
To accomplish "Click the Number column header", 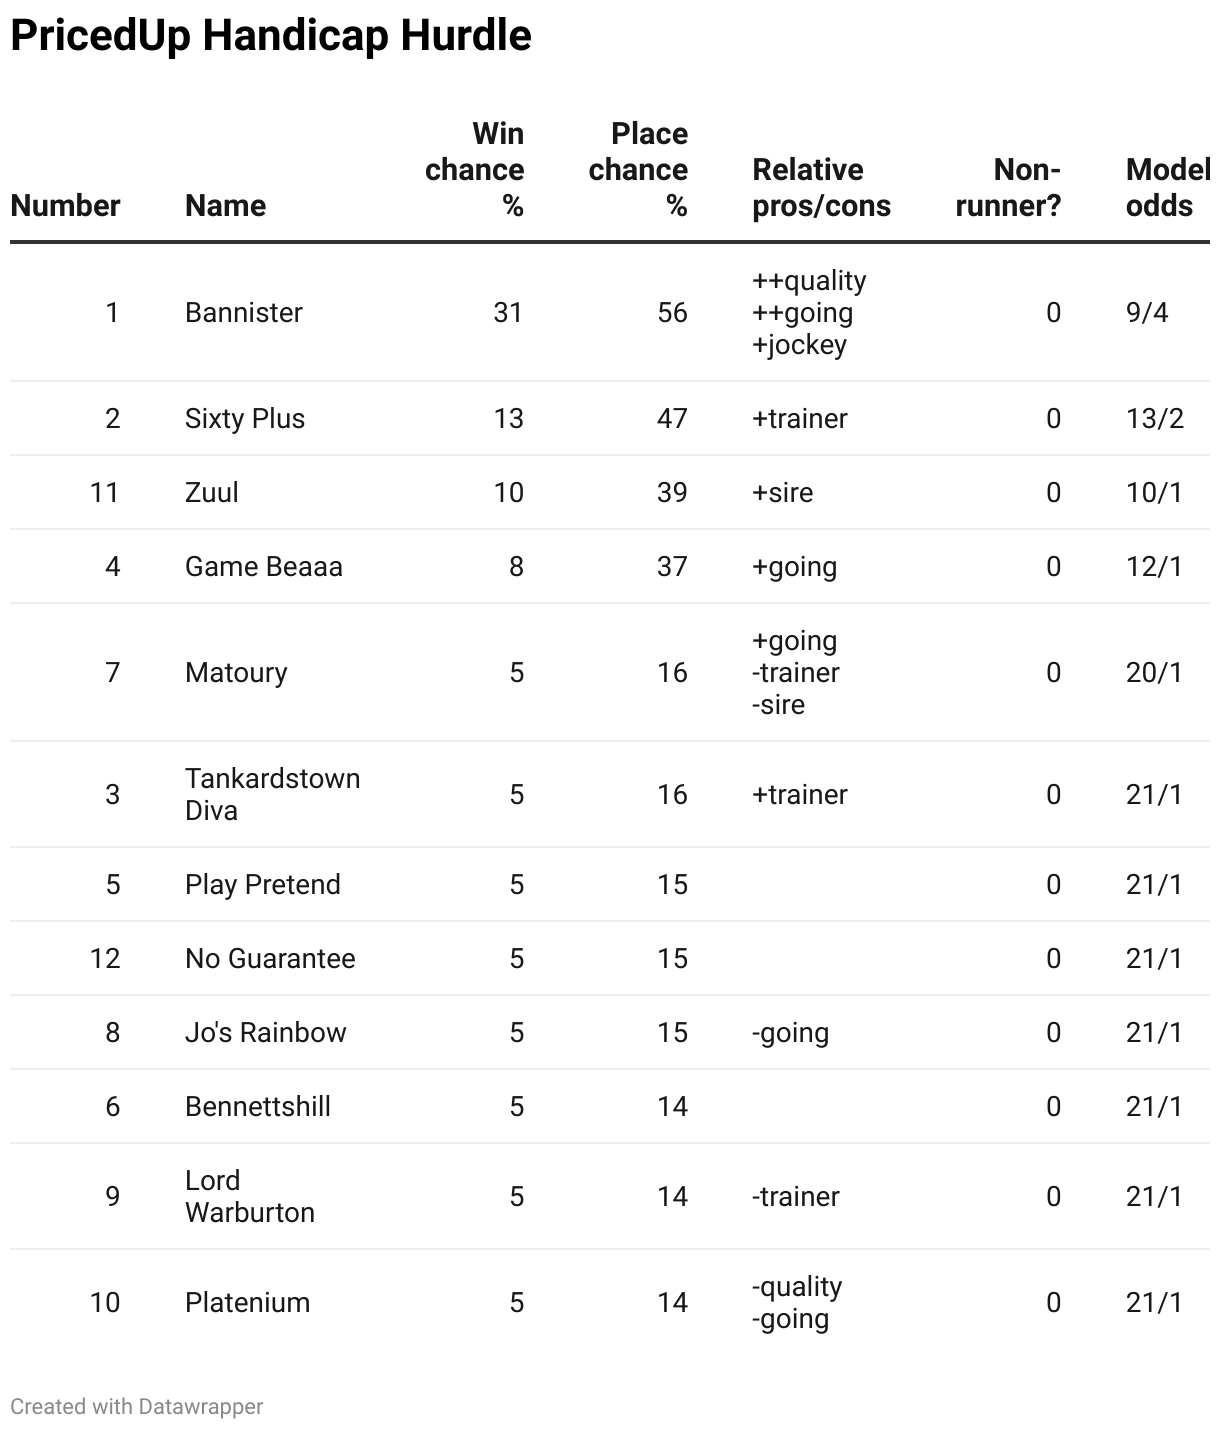I will (x=65, y=206).
